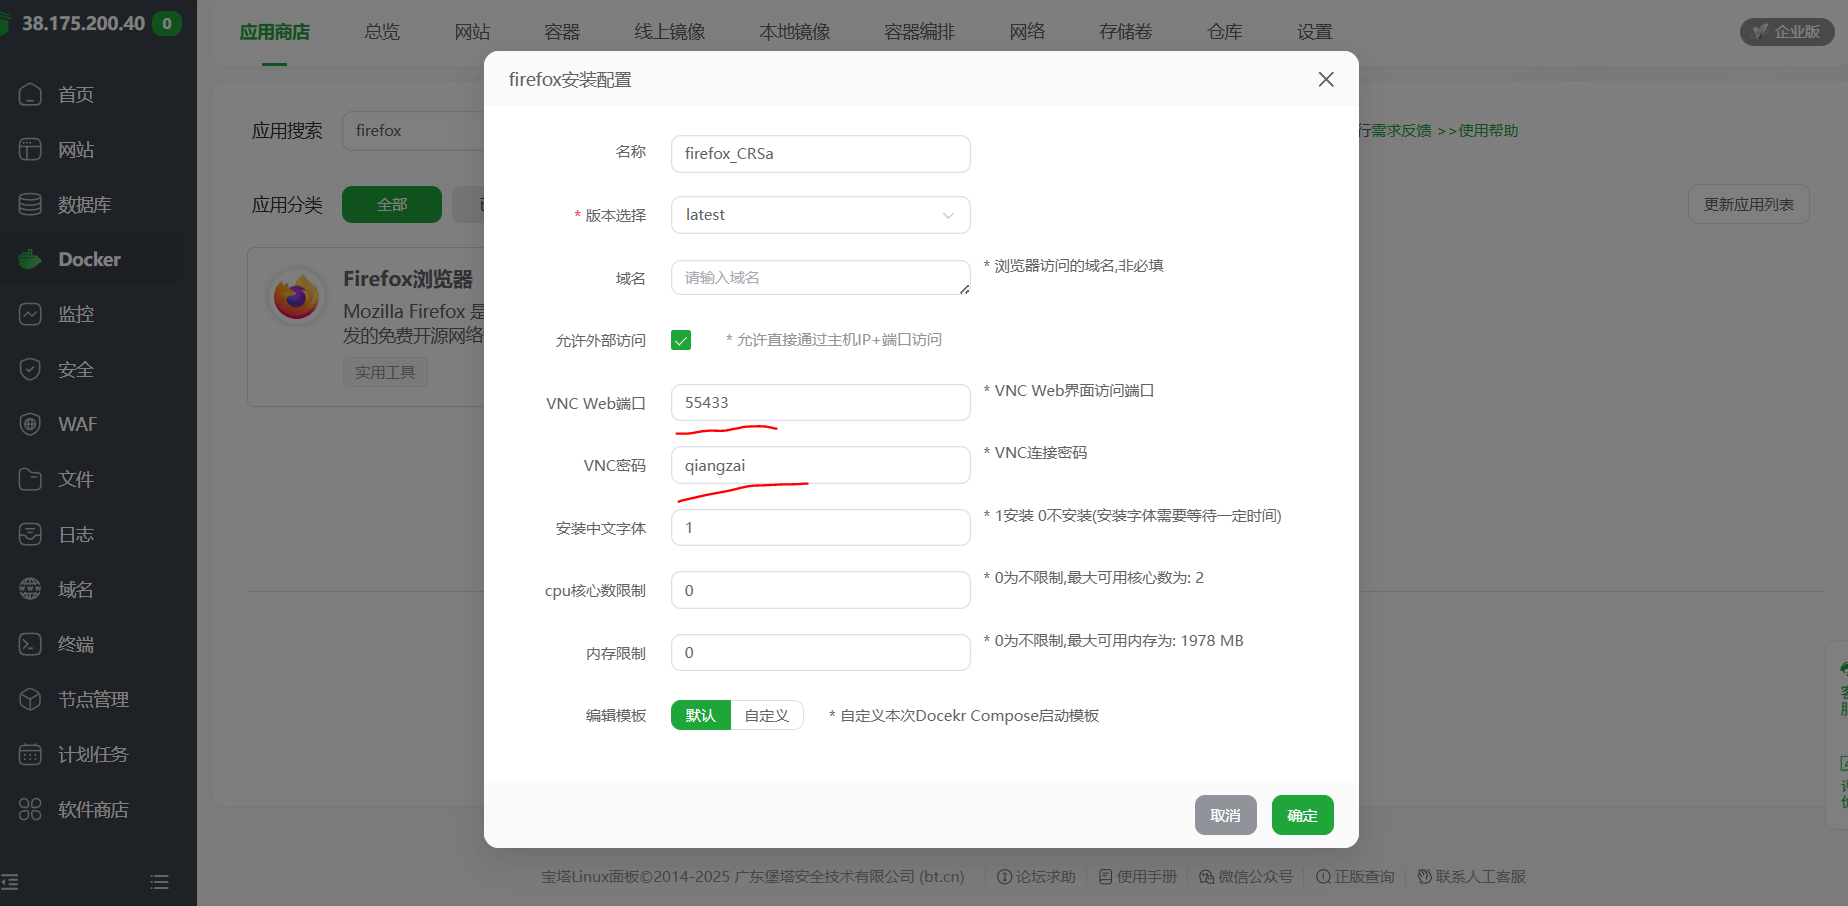Switch template mode to 自定义
This screenshot has width=1848, height=906.
[x=767, y=715]
